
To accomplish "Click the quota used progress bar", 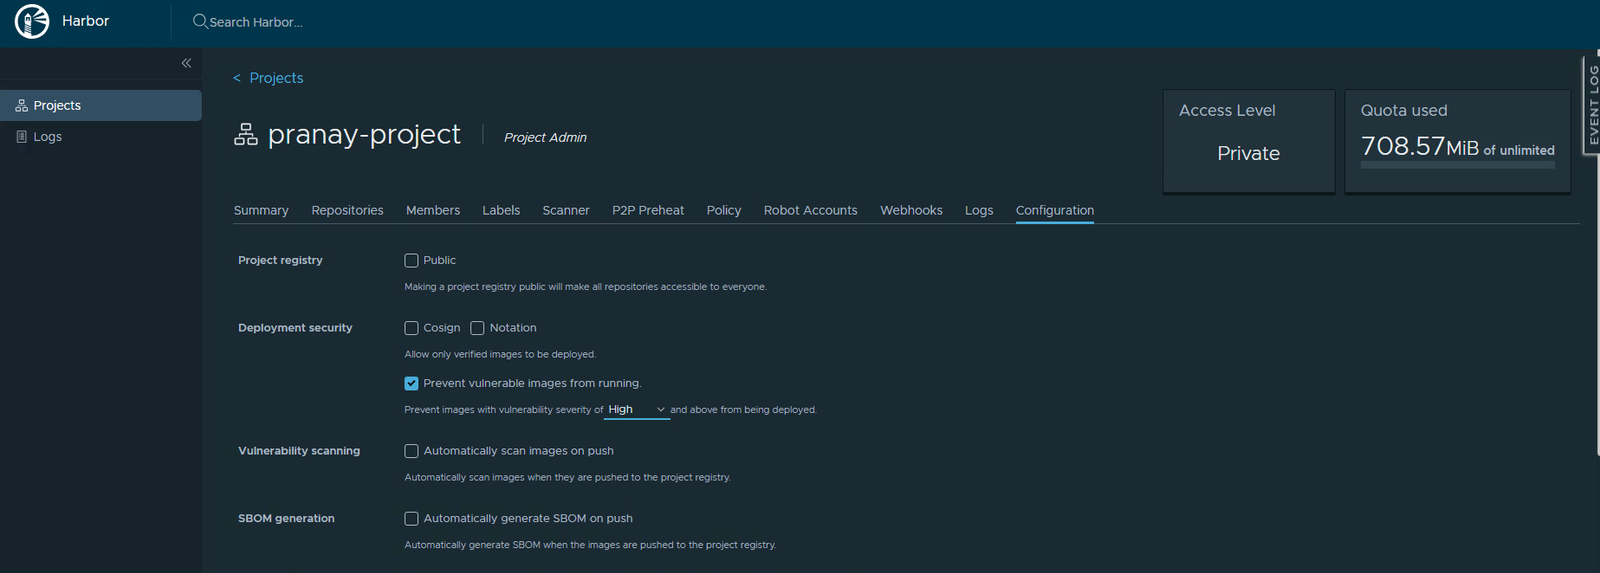I will click(1457, 165).
